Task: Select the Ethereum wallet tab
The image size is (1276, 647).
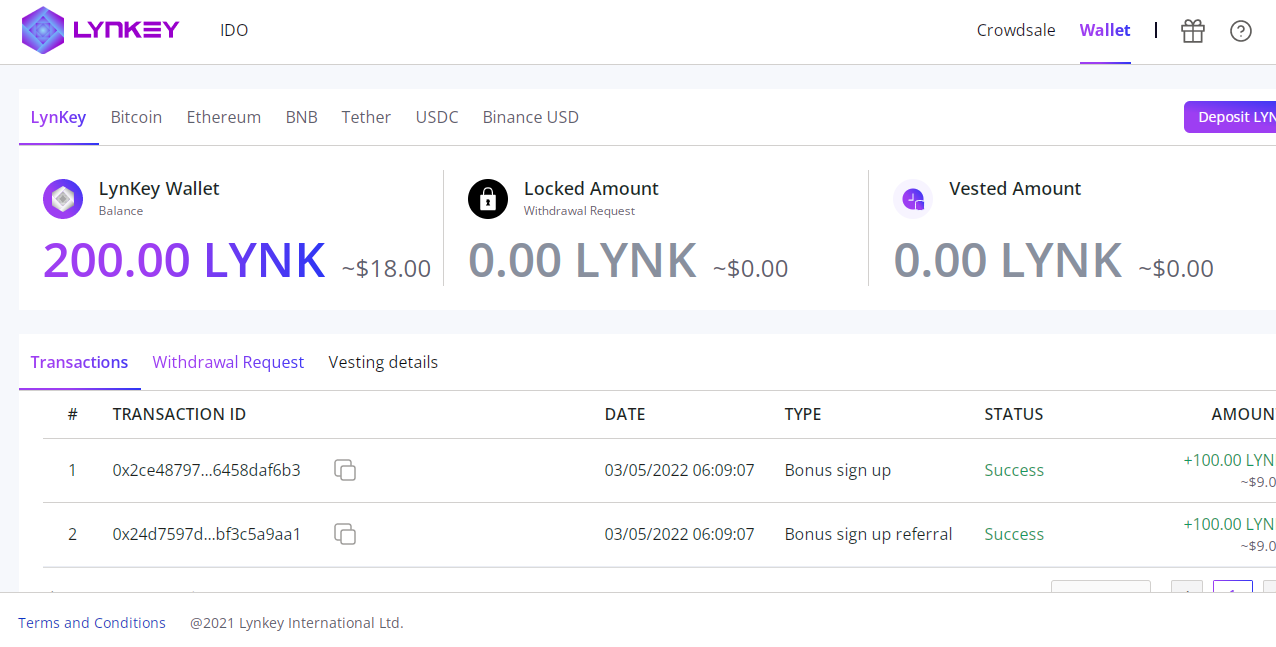Action: 223,117
